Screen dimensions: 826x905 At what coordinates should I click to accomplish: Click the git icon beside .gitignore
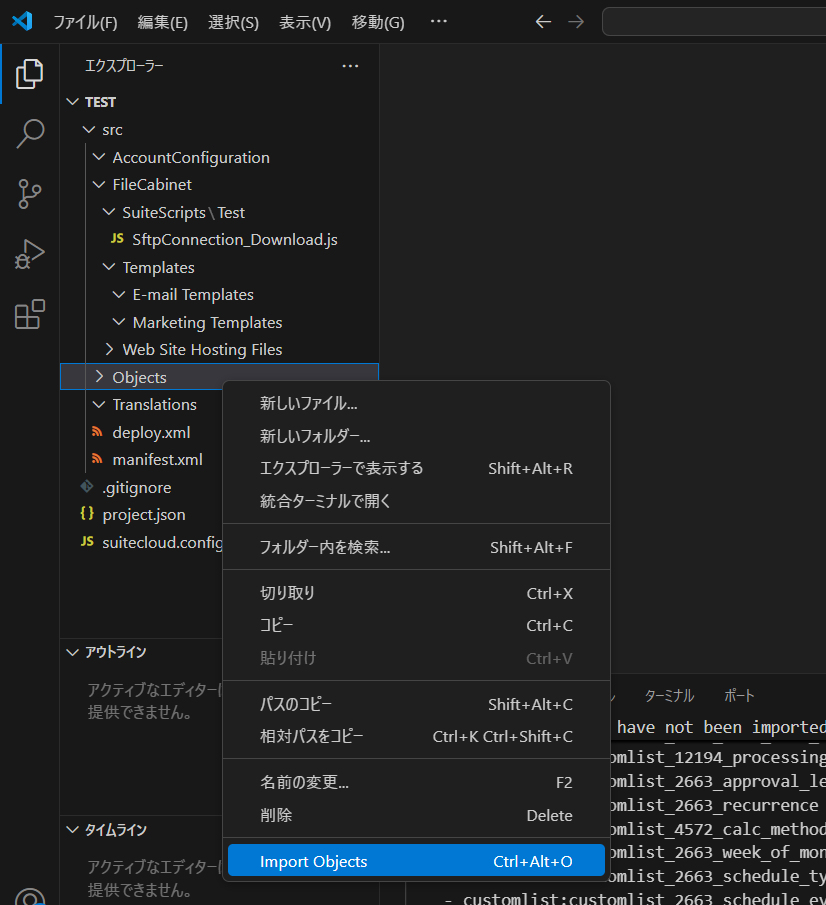point(87,487)
